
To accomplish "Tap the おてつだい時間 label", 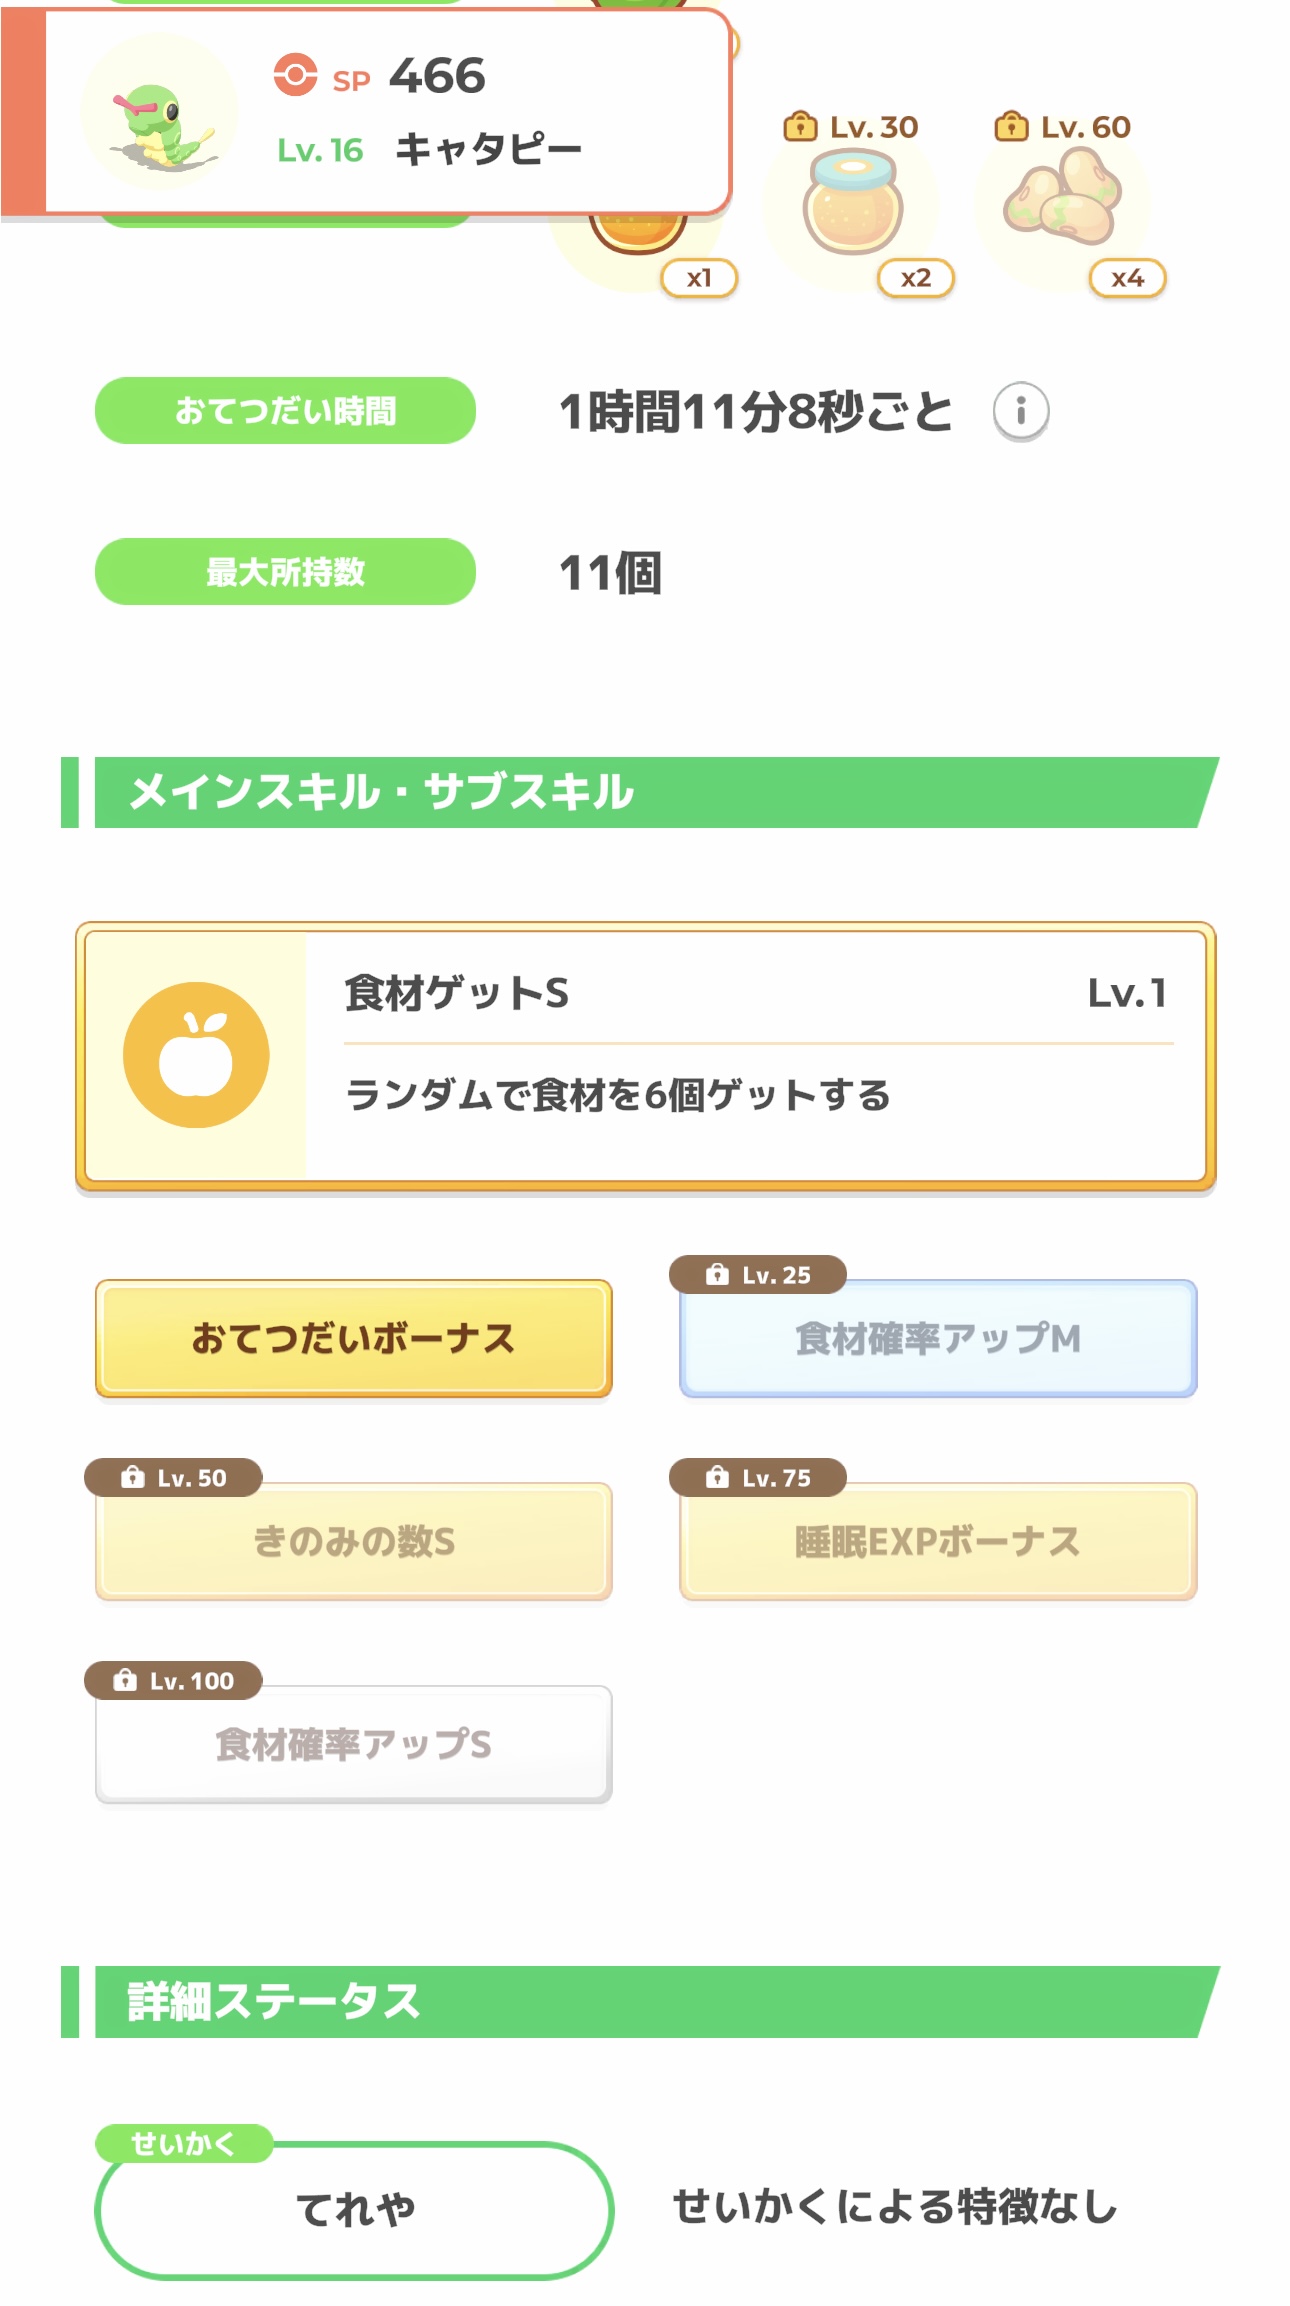I will pyautogui.click(x=285, y=411).
